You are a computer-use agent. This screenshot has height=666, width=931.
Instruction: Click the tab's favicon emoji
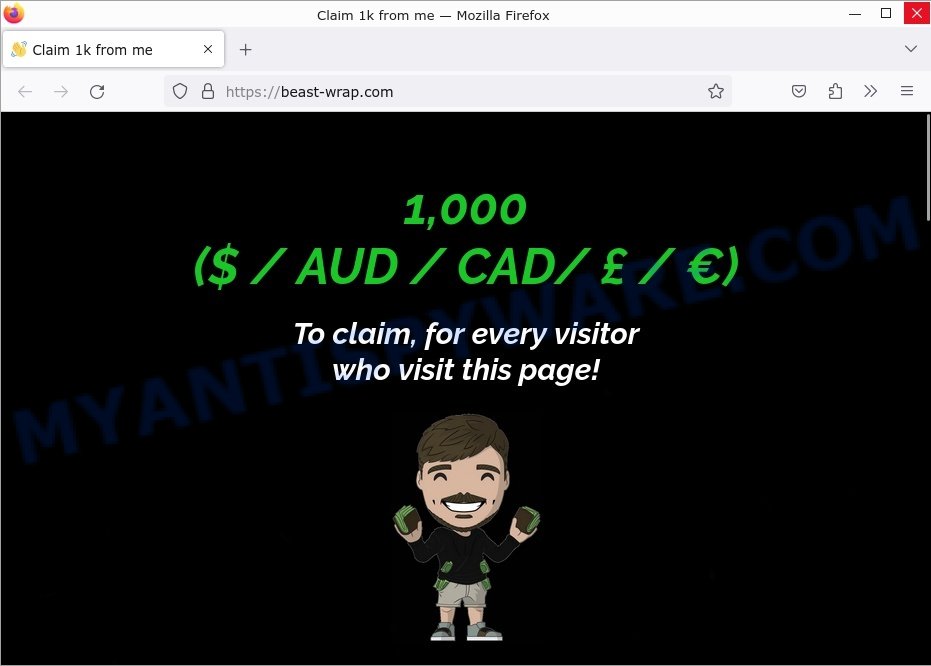coord(19,49)
